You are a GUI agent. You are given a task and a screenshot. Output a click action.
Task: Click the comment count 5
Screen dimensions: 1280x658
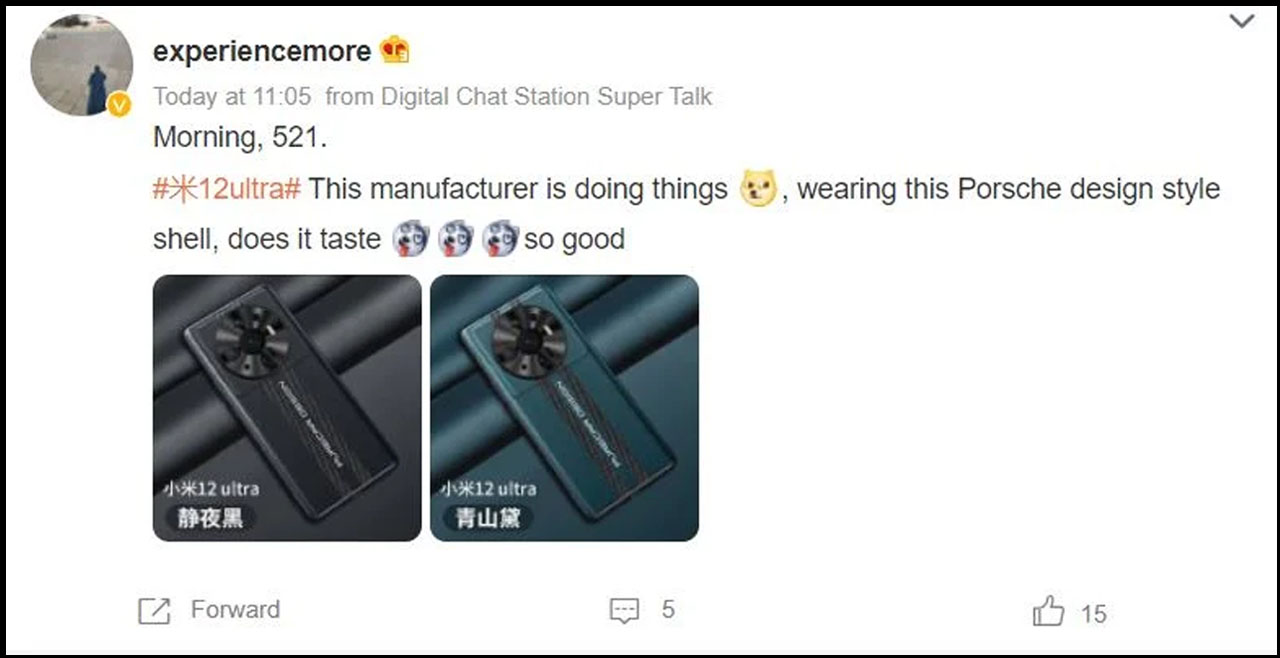pos(668,610)
